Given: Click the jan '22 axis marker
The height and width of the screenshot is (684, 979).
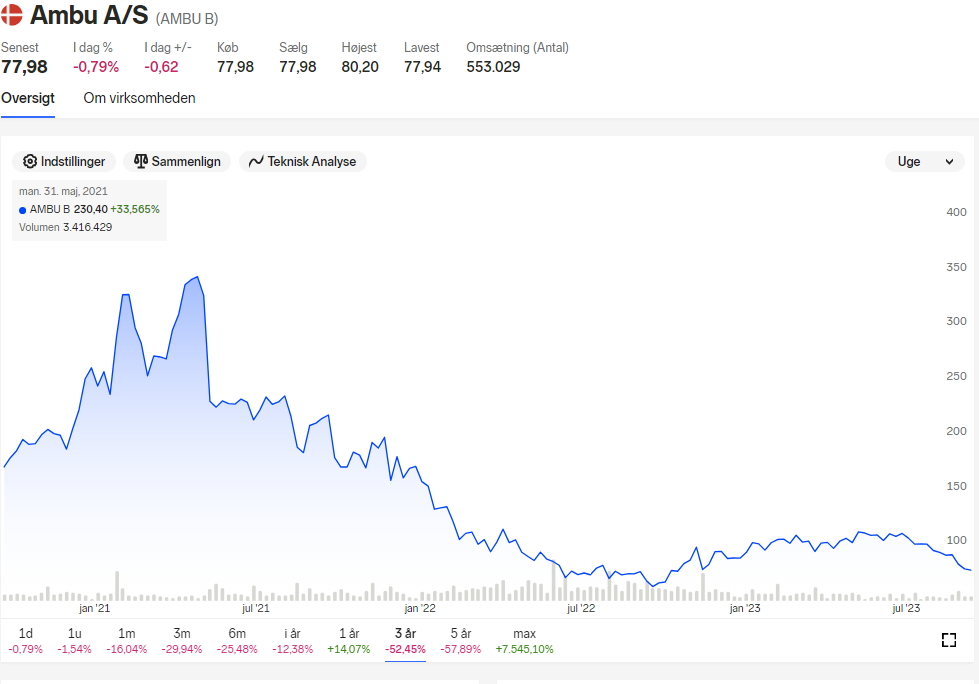Looking at the screenshot, I should [x=420, y=608].
